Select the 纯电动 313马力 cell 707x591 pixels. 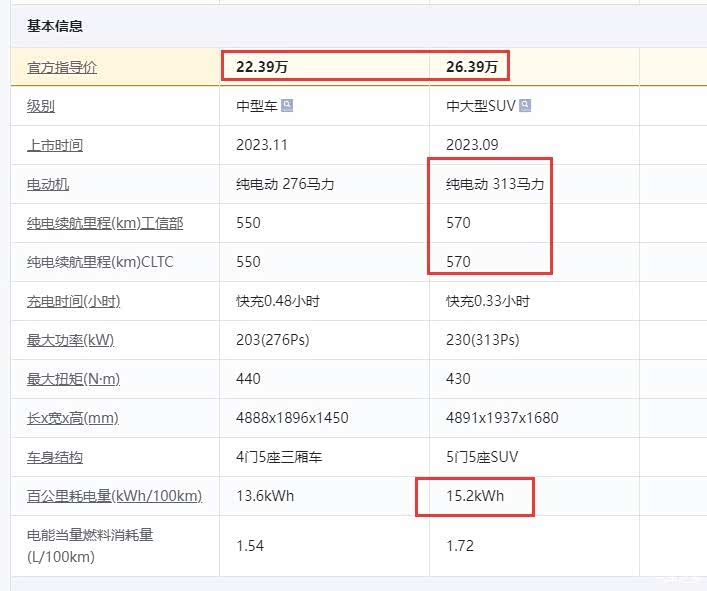[495, 184]
